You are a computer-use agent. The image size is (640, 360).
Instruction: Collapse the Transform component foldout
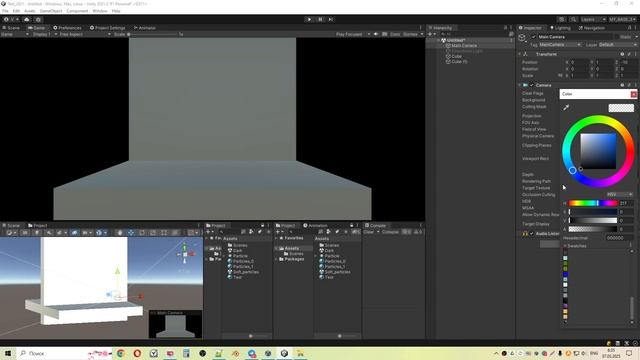pyautogui.click(x=520, y=54)
